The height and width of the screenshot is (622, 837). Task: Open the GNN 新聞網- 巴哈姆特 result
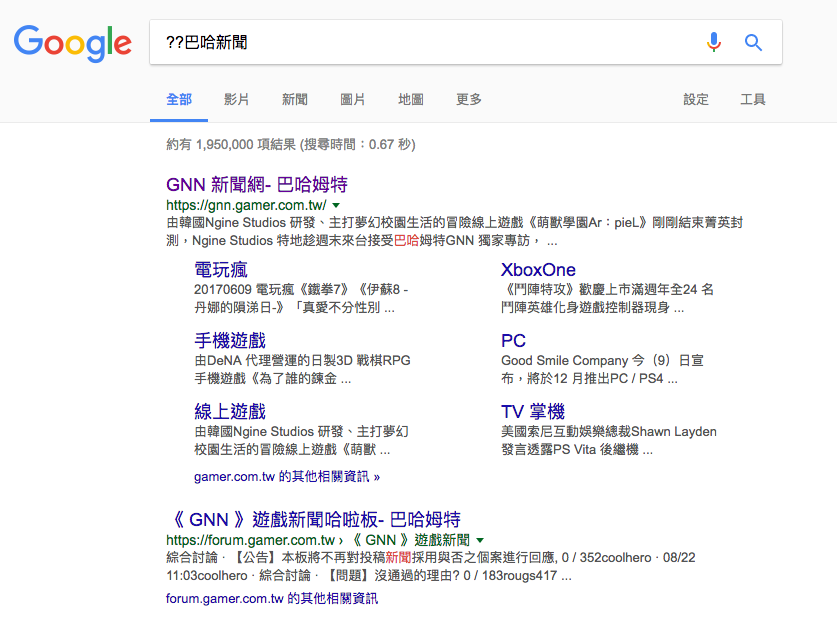click(x=257, y=185)
